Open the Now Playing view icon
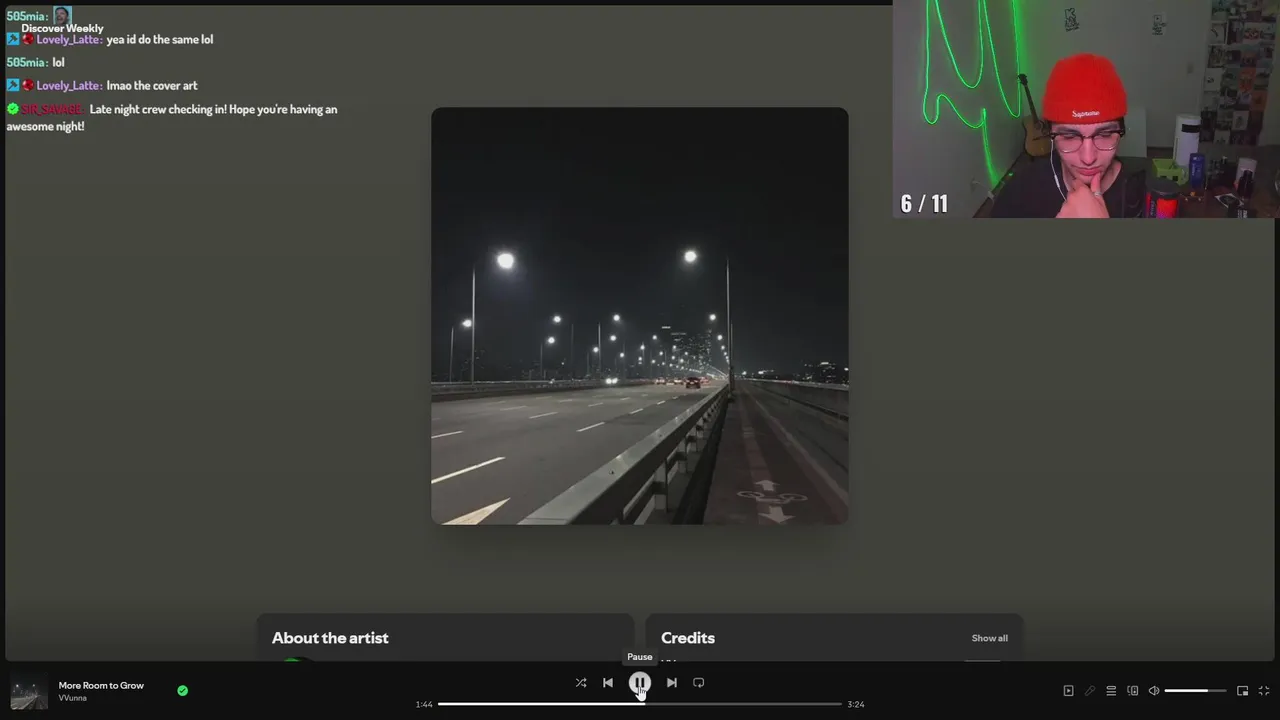The width and height of the screenshot is (1280, 720). point(1068,691)
